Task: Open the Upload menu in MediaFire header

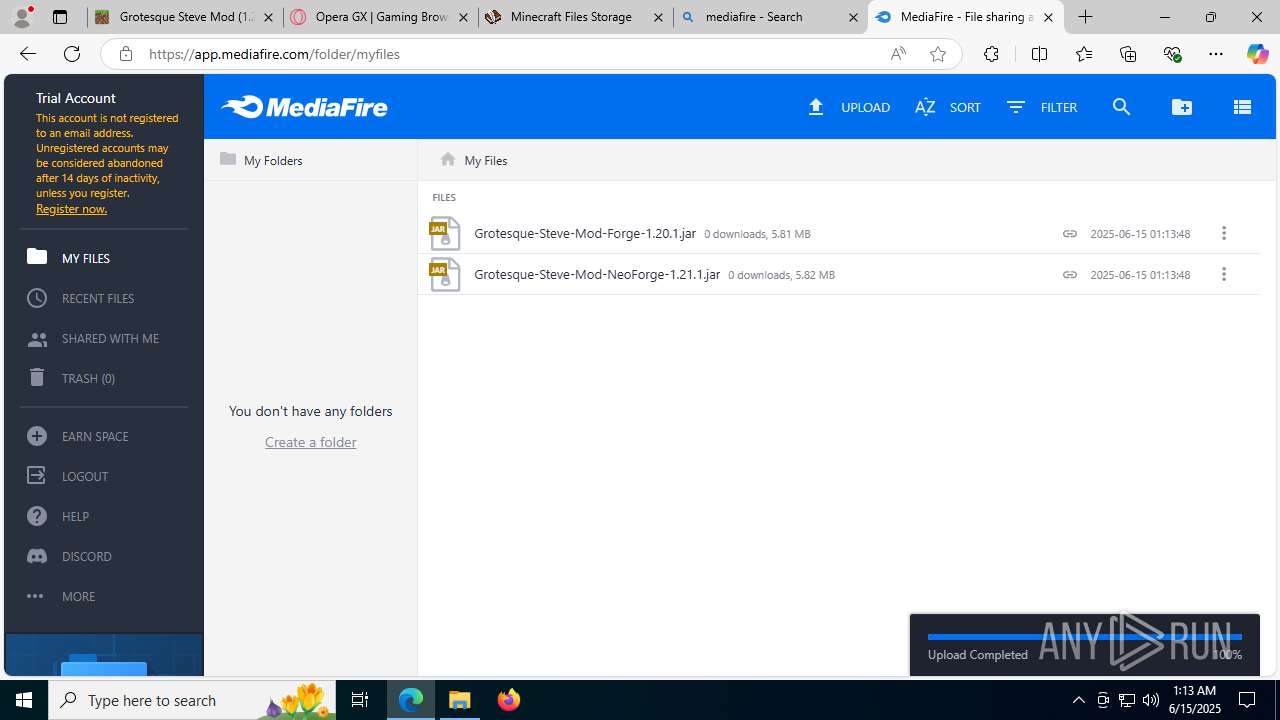Action: (849, 107)
